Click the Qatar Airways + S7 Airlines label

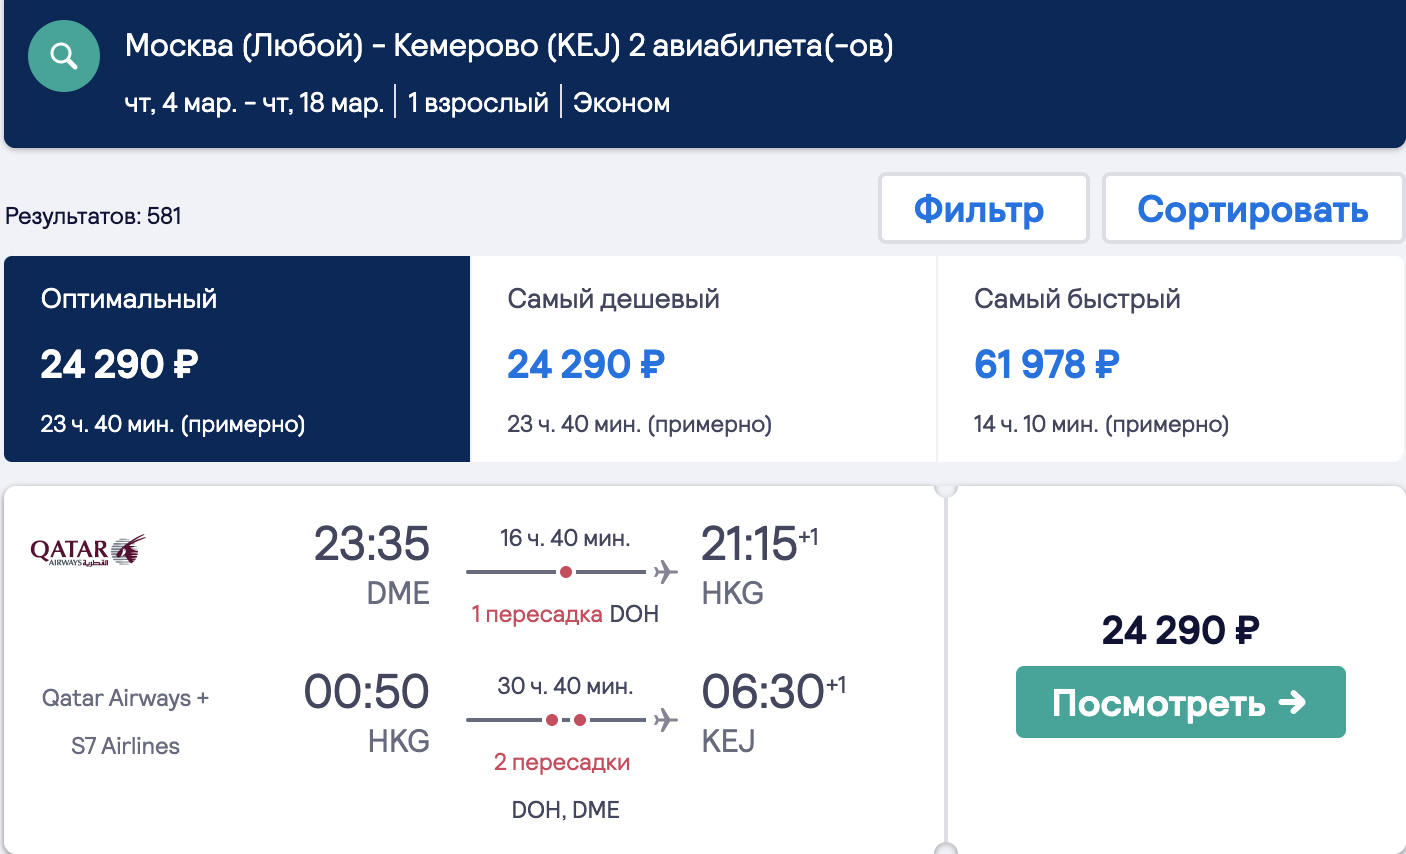pyautogui.click(x=125, y=722)
